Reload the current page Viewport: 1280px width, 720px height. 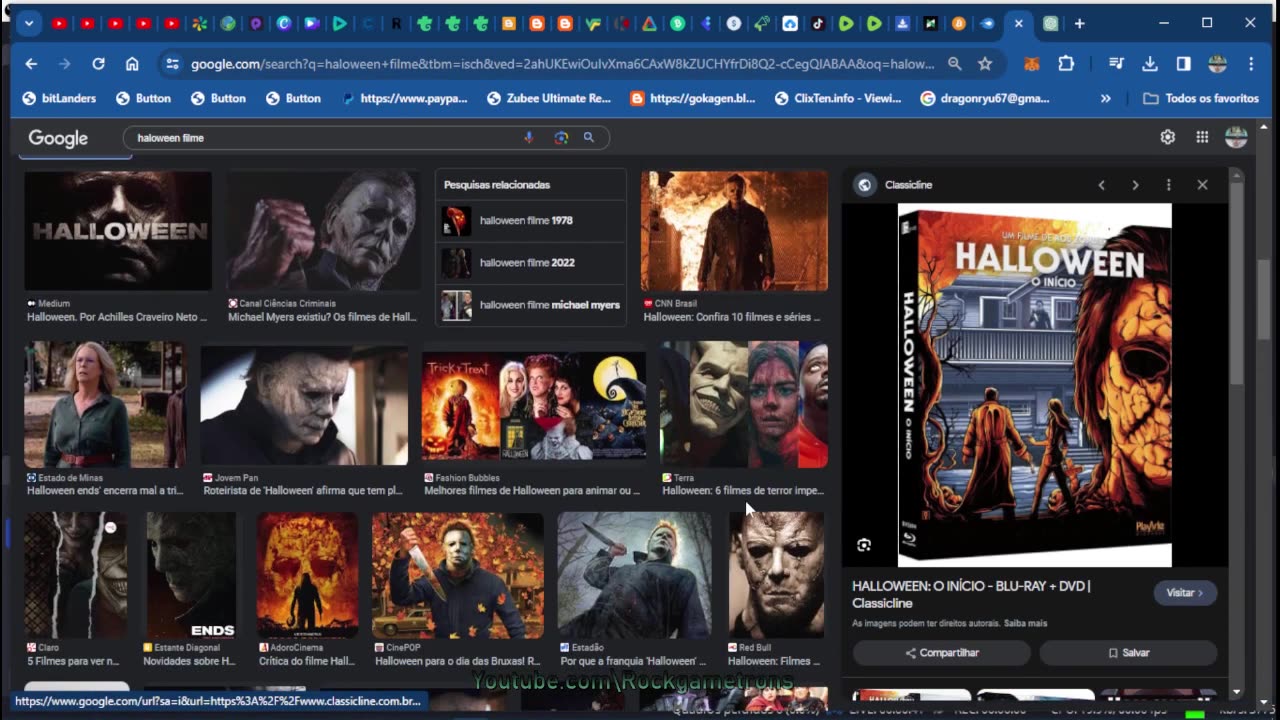tap(98, 64)
